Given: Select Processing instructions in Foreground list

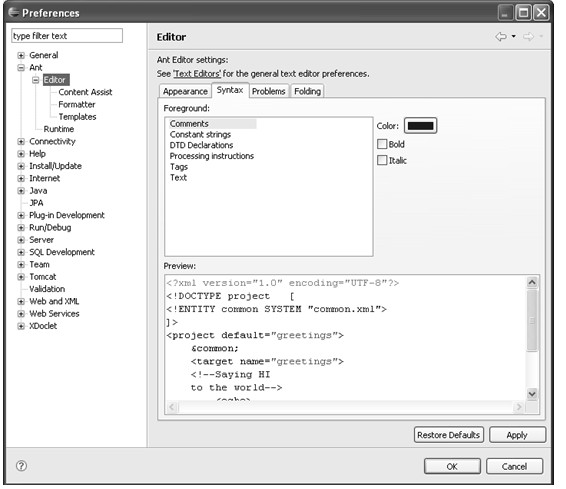Looking at the screenshot, I should pyautogui.click(x=212, y=156).
